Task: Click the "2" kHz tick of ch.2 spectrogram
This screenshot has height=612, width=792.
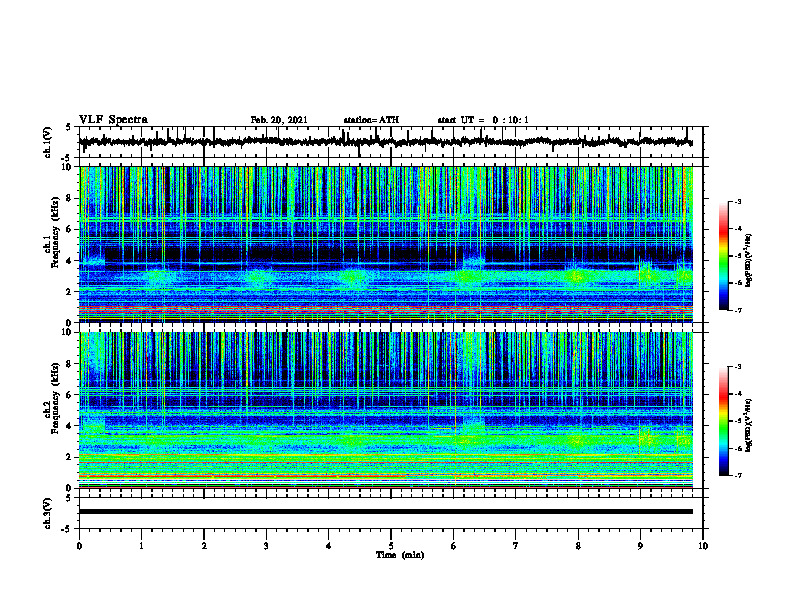Action: click(70, 457)
